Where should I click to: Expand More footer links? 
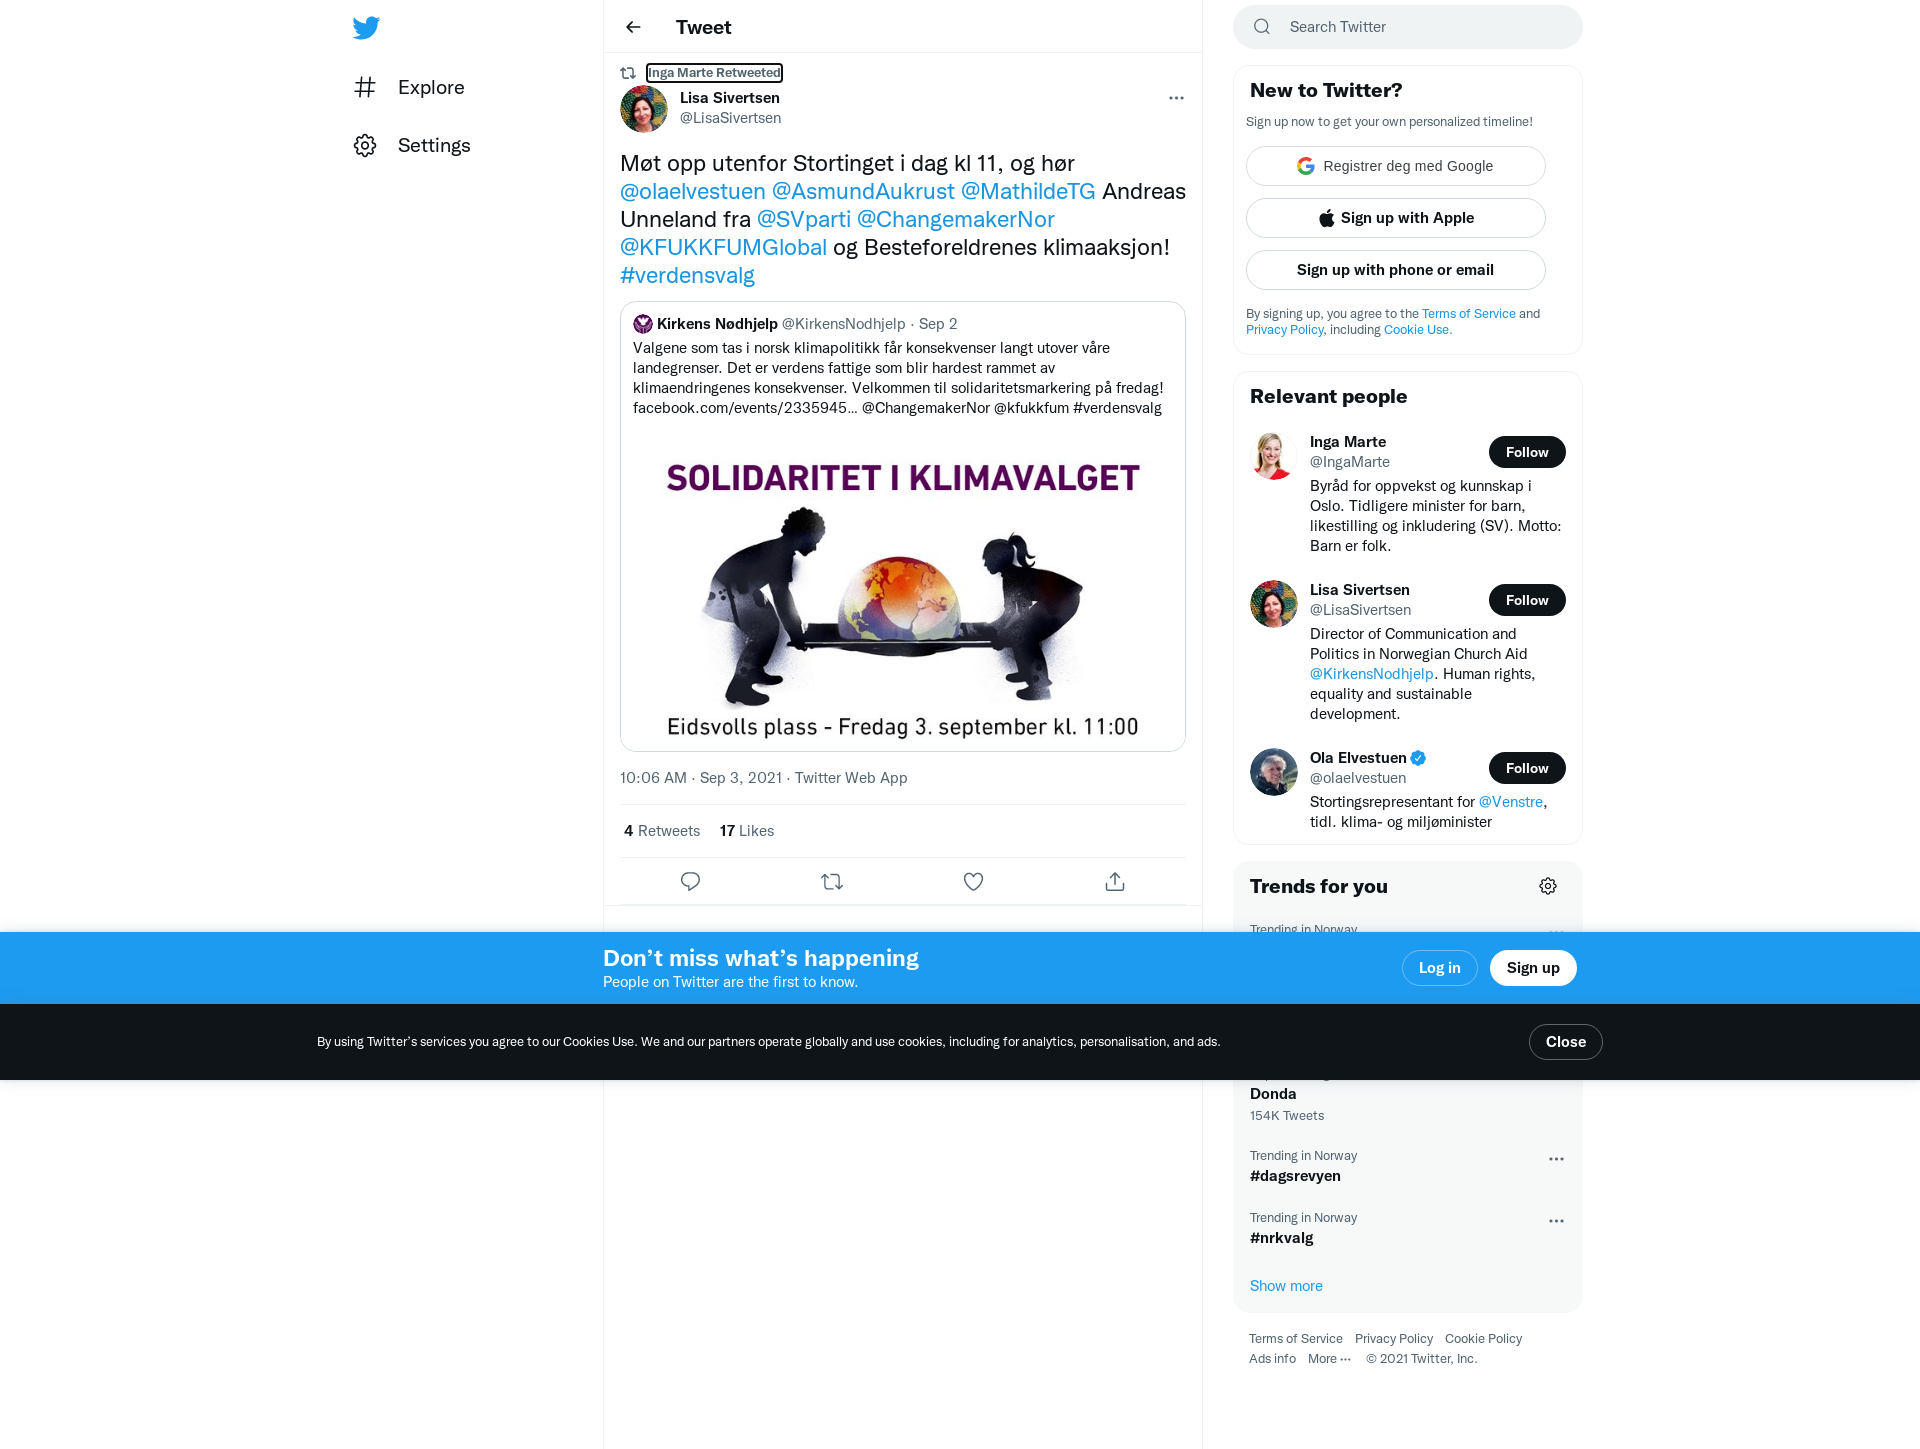(x=1329, y=1359)
